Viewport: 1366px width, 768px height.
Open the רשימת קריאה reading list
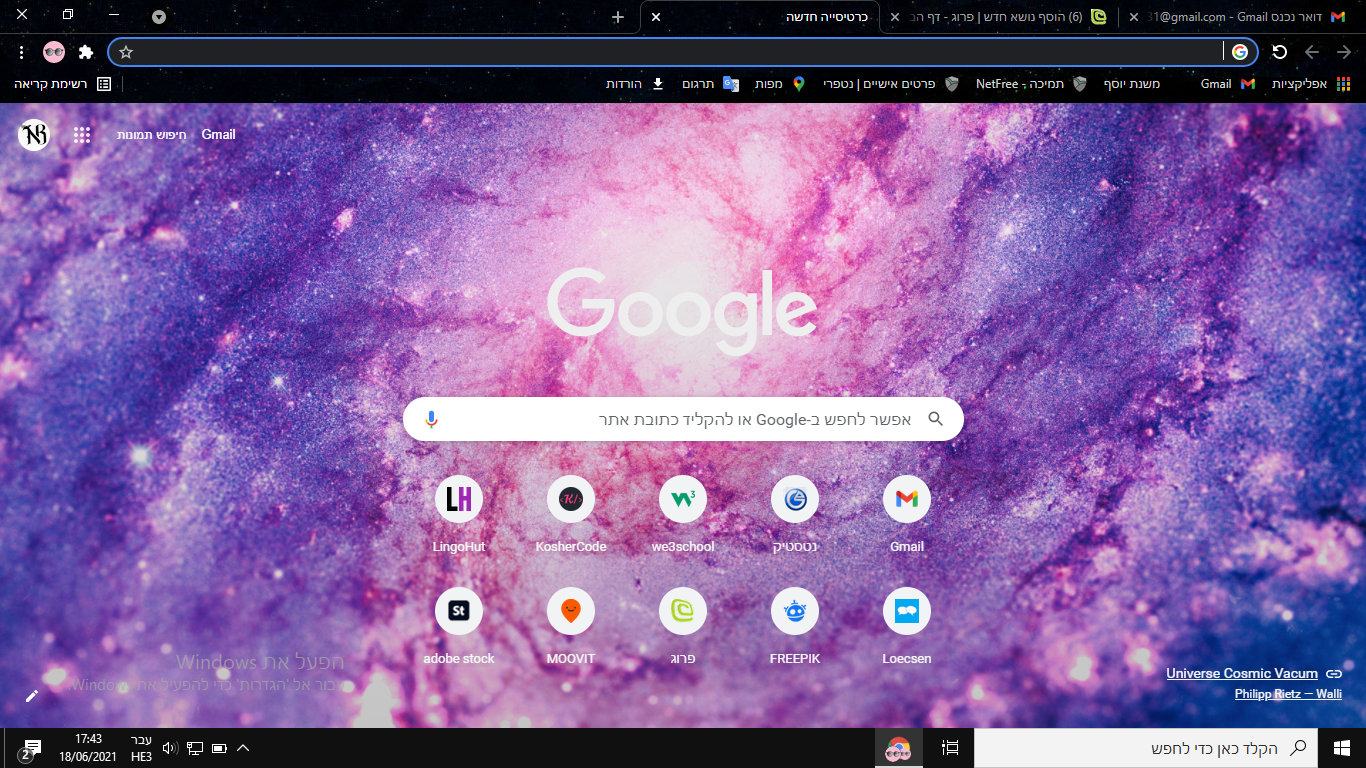click(x=63, y=84)
